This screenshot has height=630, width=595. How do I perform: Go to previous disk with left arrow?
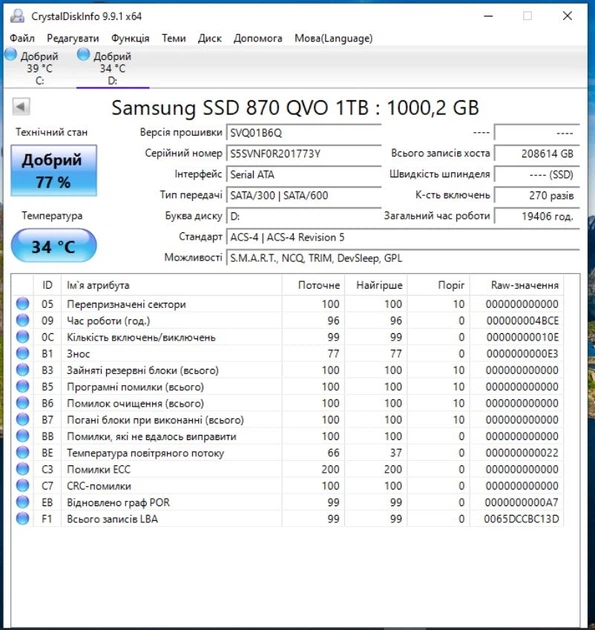pos(21,107)
